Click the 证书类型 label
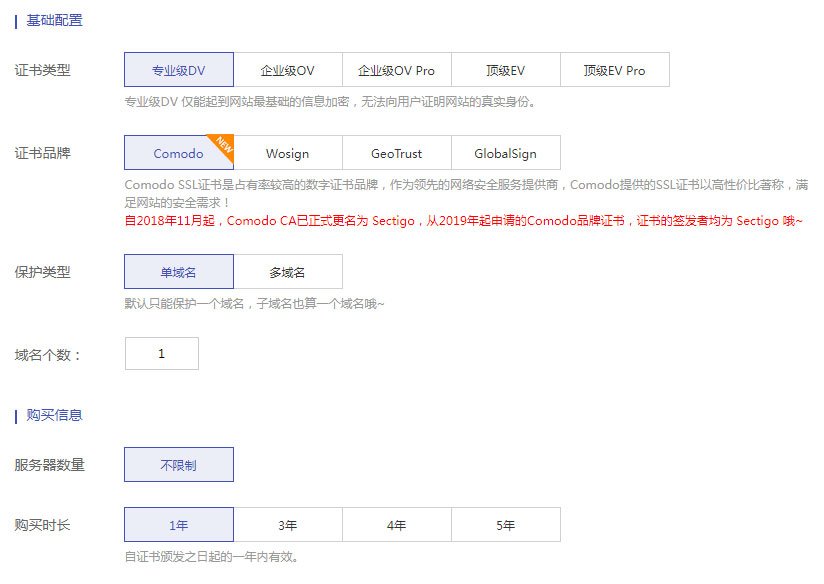Viewport: 824px width, 584px height. coord(43,70)
